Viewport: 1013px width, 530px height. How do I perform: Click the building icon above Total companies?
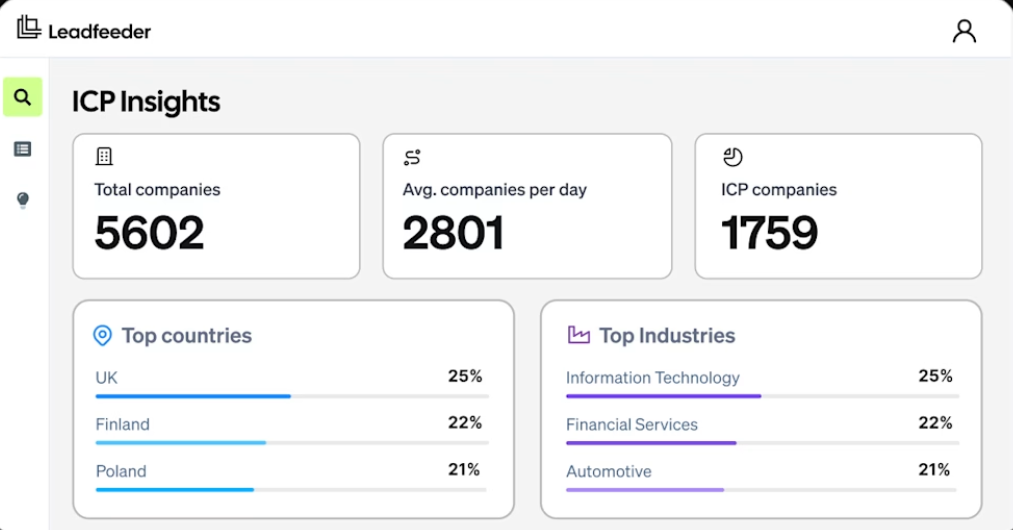click(104, 156)
